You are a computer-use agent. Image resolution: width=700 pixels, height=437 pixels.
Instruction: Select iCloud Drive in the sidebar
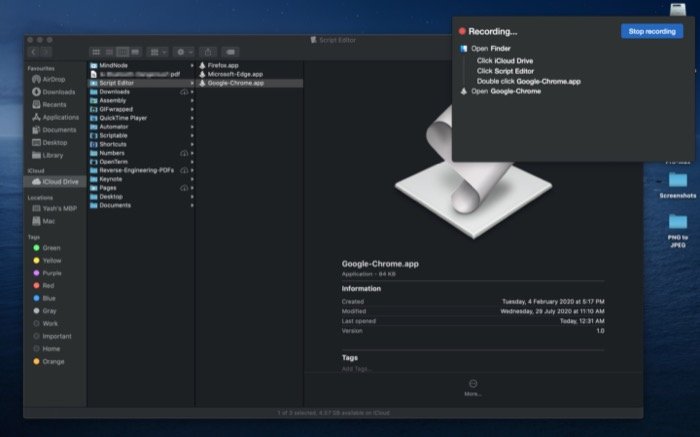55,182
